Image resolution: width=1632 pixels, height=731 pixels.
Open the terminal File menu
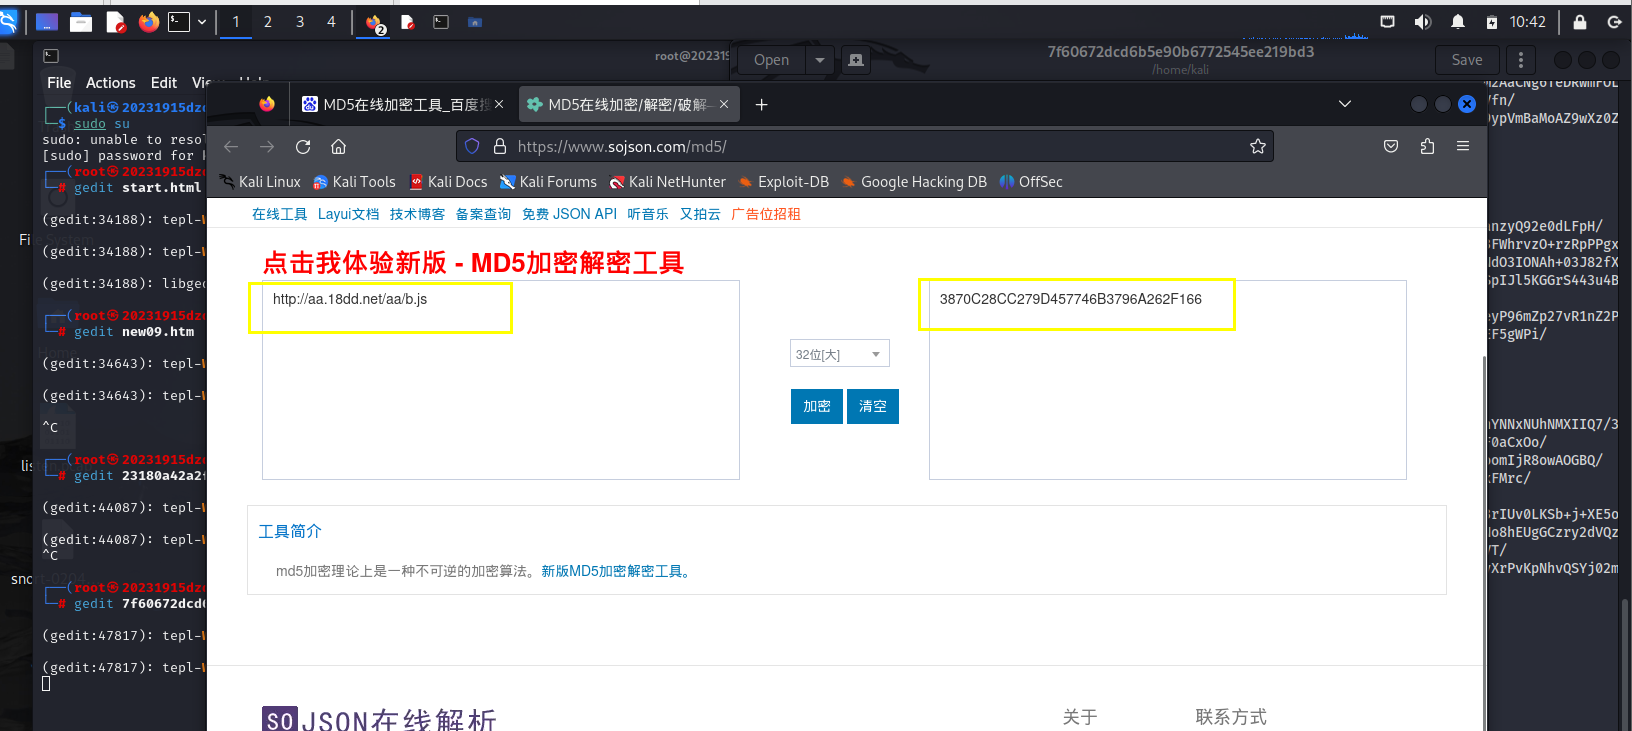[59, 83]
